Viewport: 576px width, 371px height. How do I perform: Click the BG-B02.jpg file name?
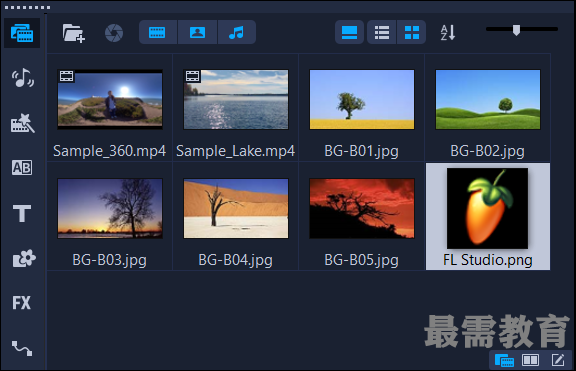point(487,151)
